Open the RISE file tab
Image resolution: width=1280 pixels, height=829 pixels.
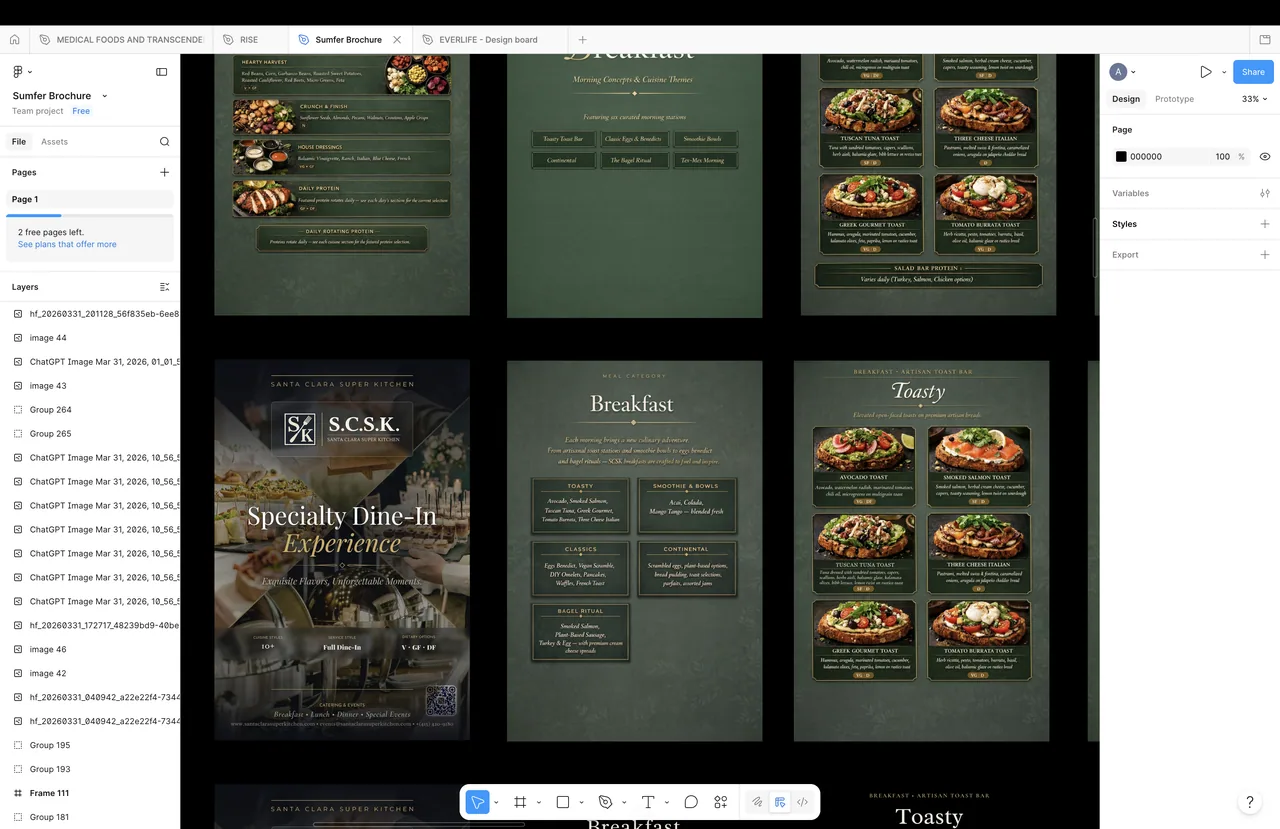tap(249, 40)
